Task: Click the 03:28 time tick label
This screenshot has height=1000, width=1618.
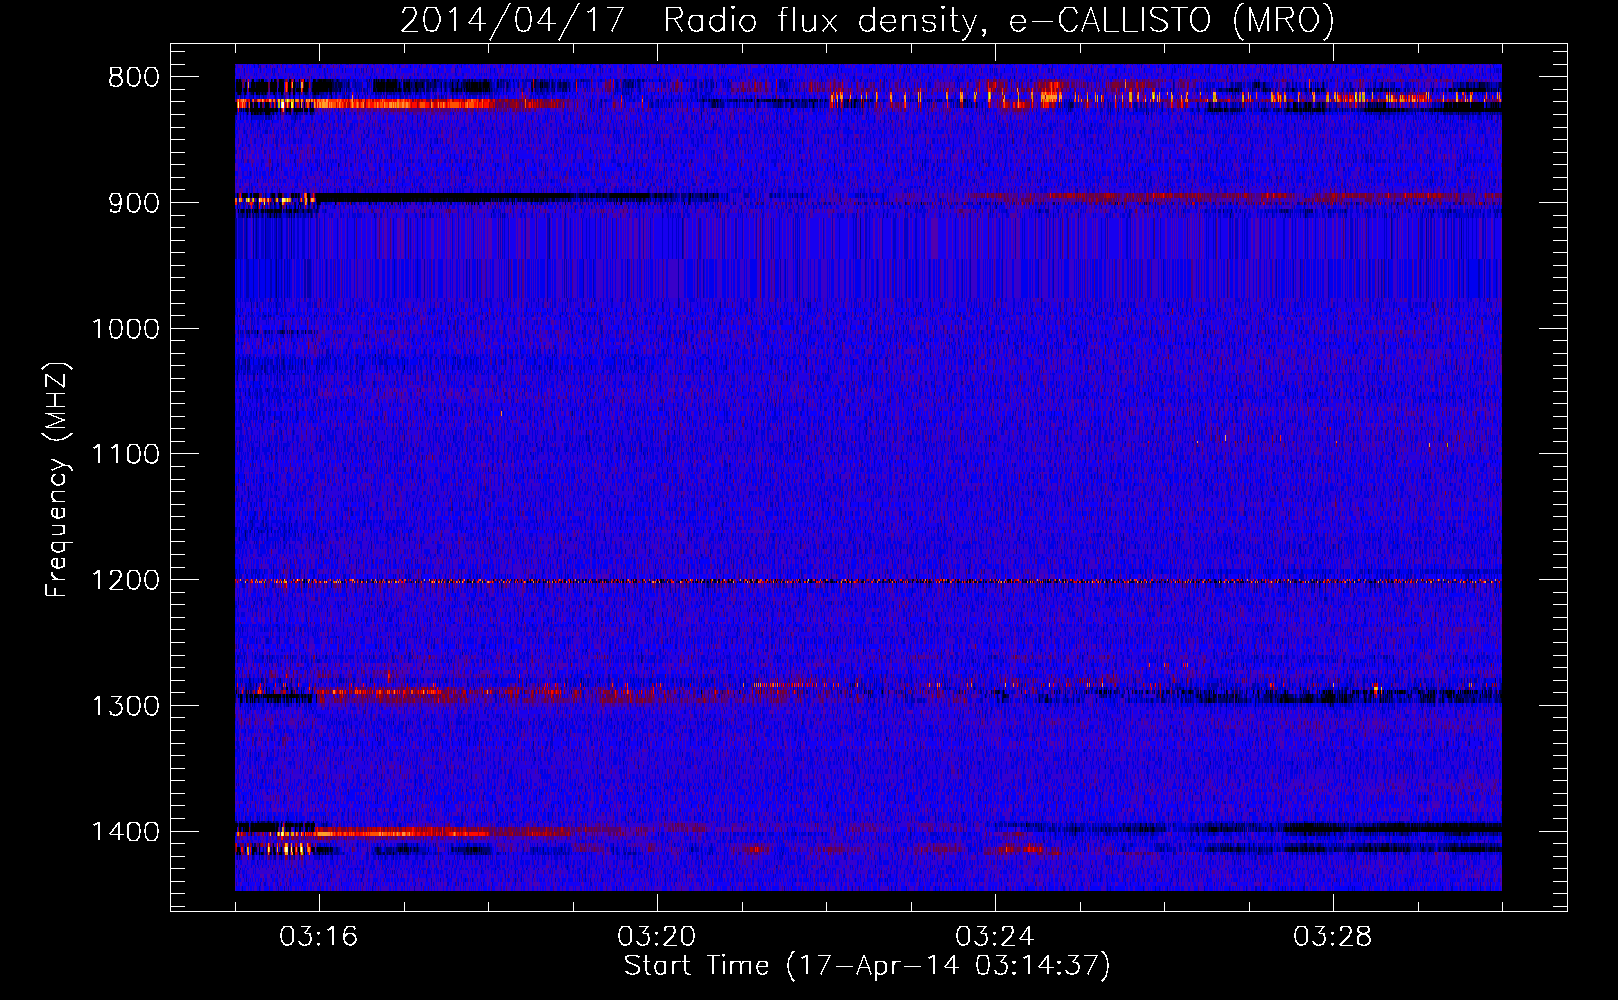Action: tap(1333, 937)
